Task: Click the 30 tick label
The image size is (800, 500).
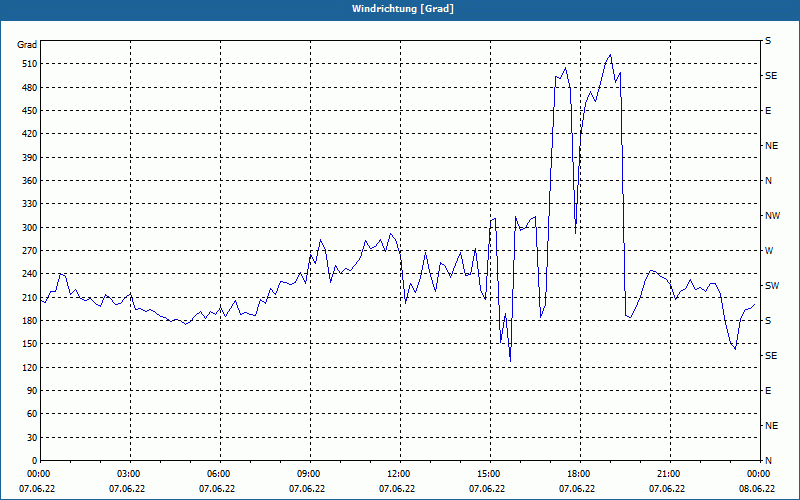Action: tap(32, 438)
